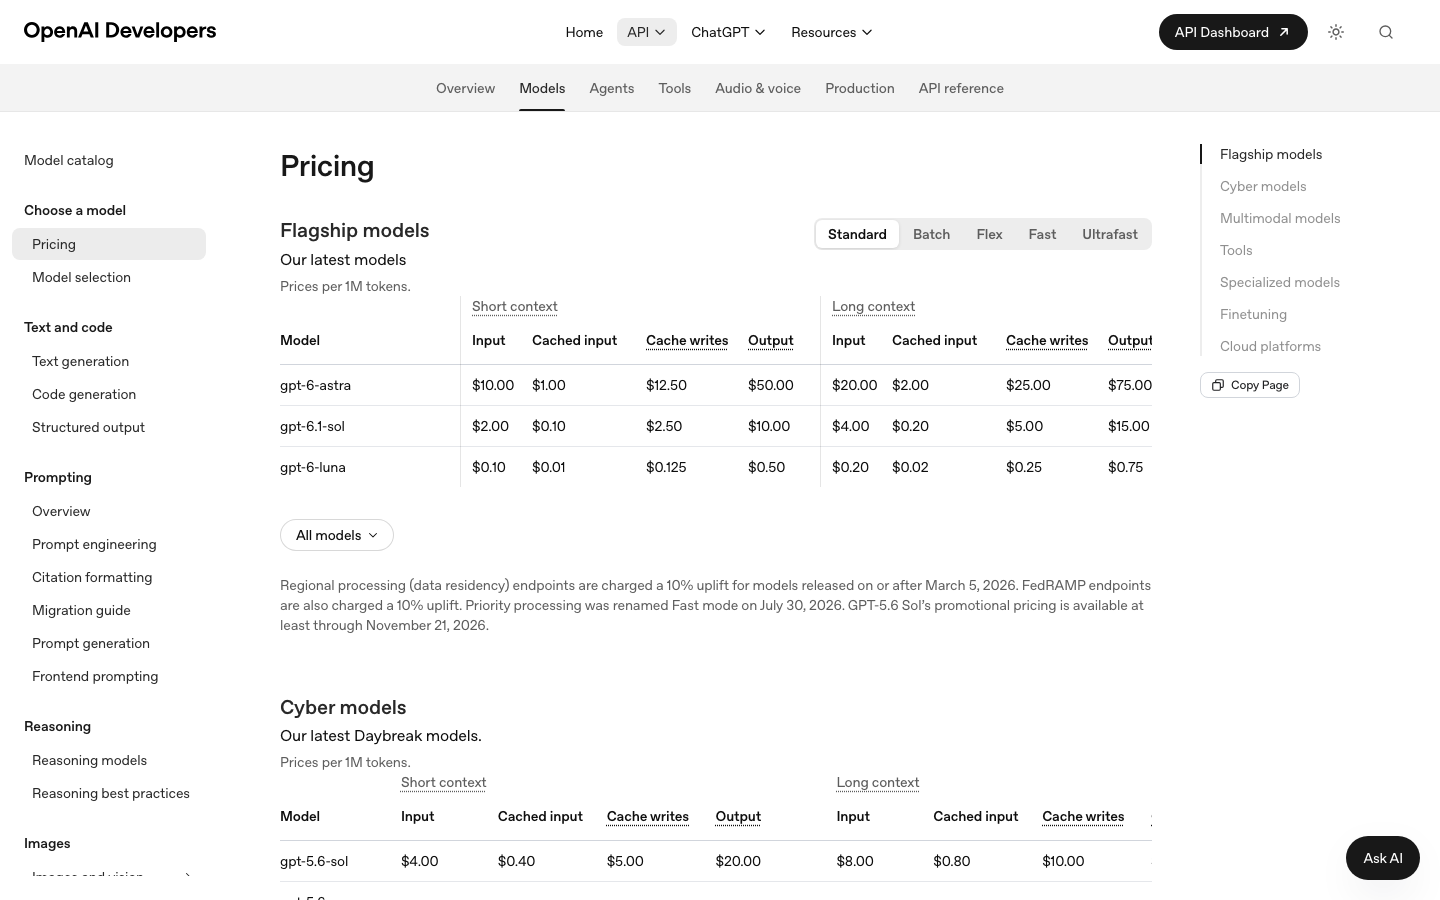Click the Home link in header
1440x900 pixels.
tap(584, 32)
